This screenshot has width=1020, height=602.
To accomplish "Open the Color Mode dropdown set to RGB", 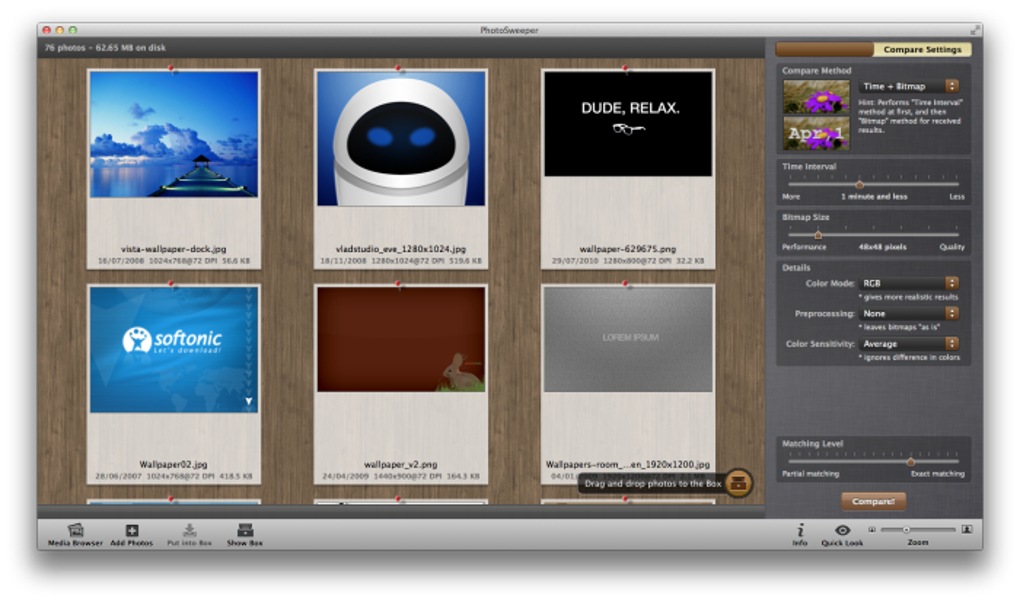I will (x=909, y=283).
